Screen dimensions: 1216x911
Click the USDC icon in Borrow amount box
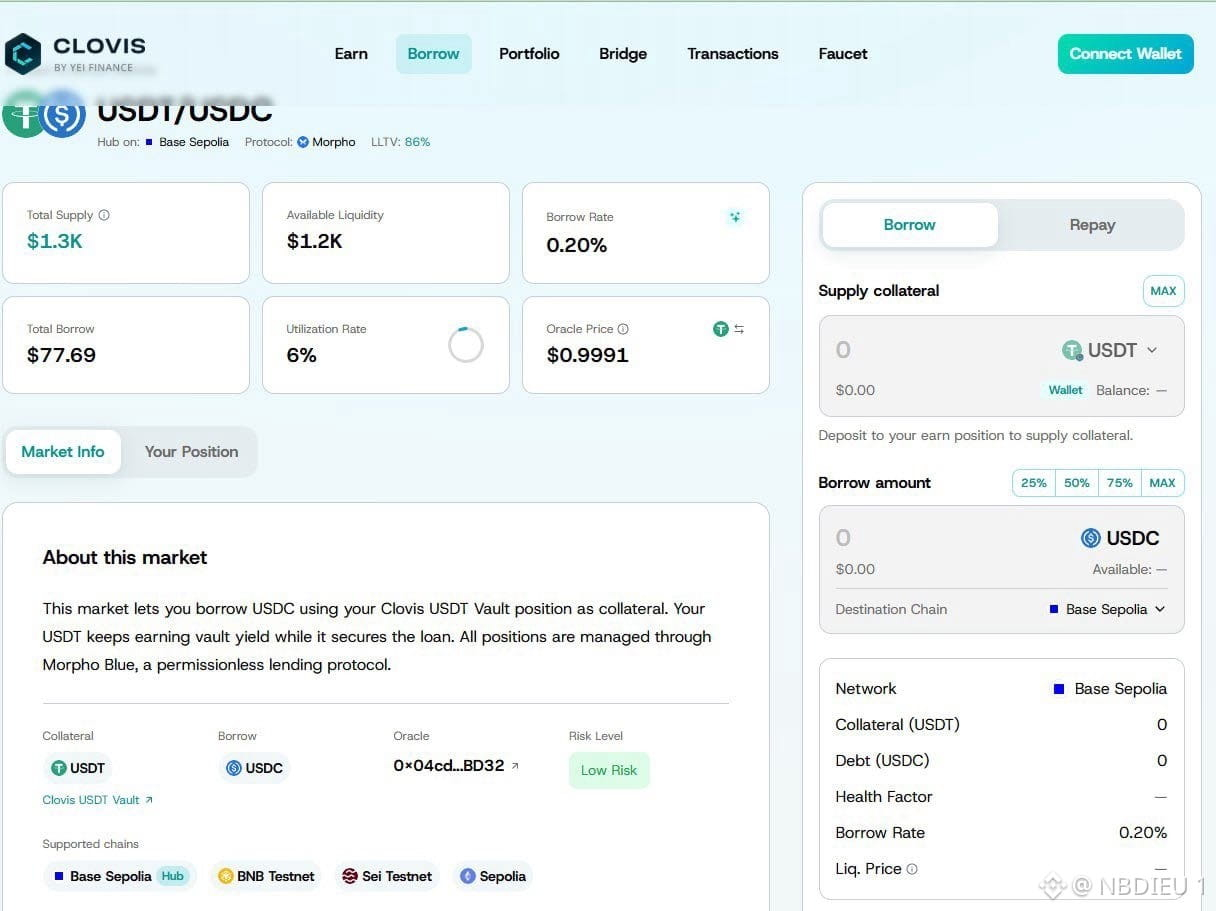[x=1091, y=538]
